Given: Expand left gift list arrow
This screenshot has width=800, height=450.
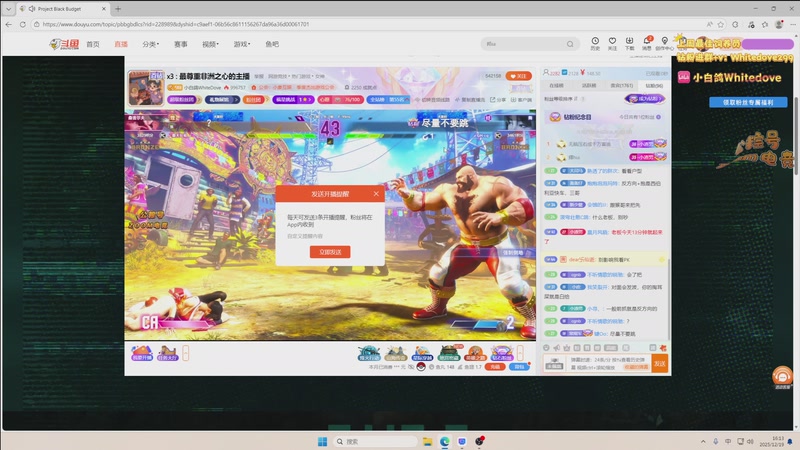Looking at the screenshot, I should pyautogui.click(x=186, y=353).
